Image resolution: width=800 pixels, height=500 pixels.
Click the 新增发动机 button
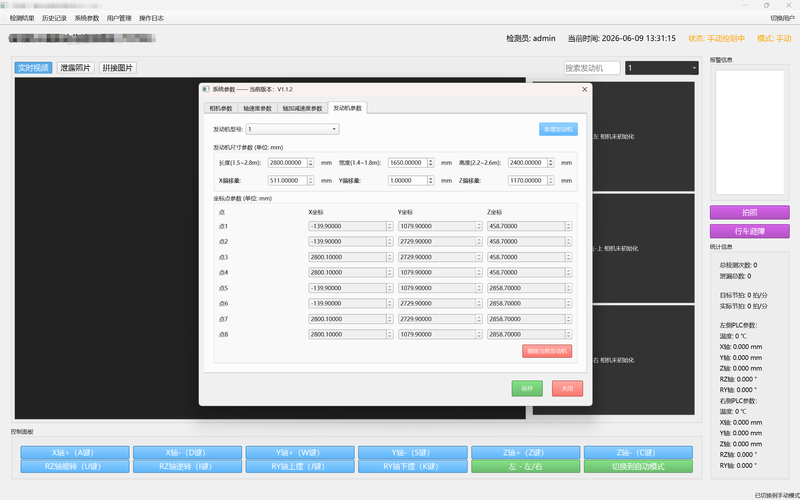click(x=558, y=129)
